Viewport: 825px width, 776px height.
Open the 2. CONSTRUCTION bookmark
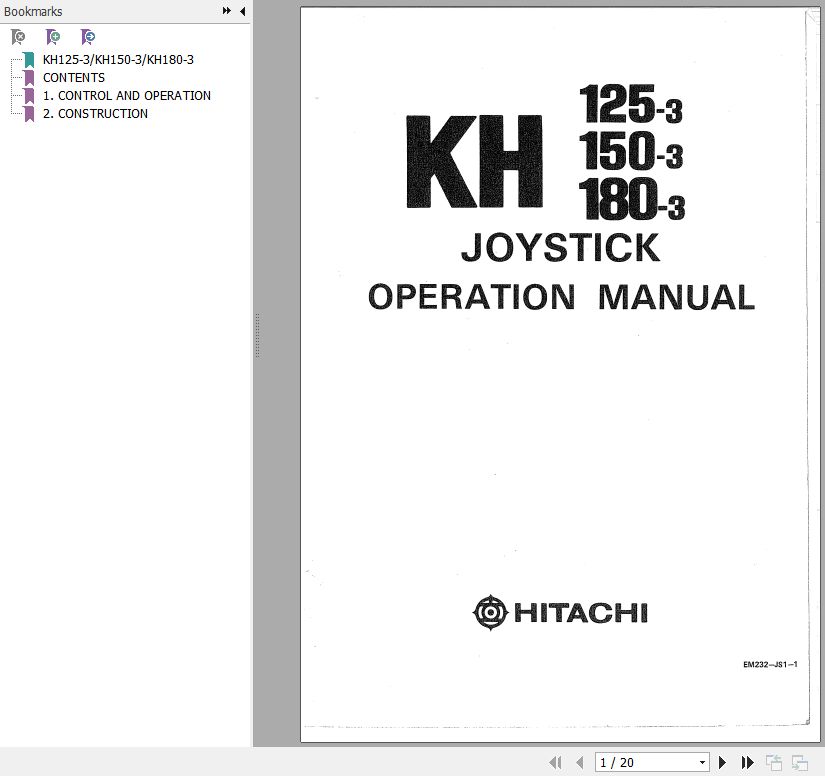[x=95, y=113]
